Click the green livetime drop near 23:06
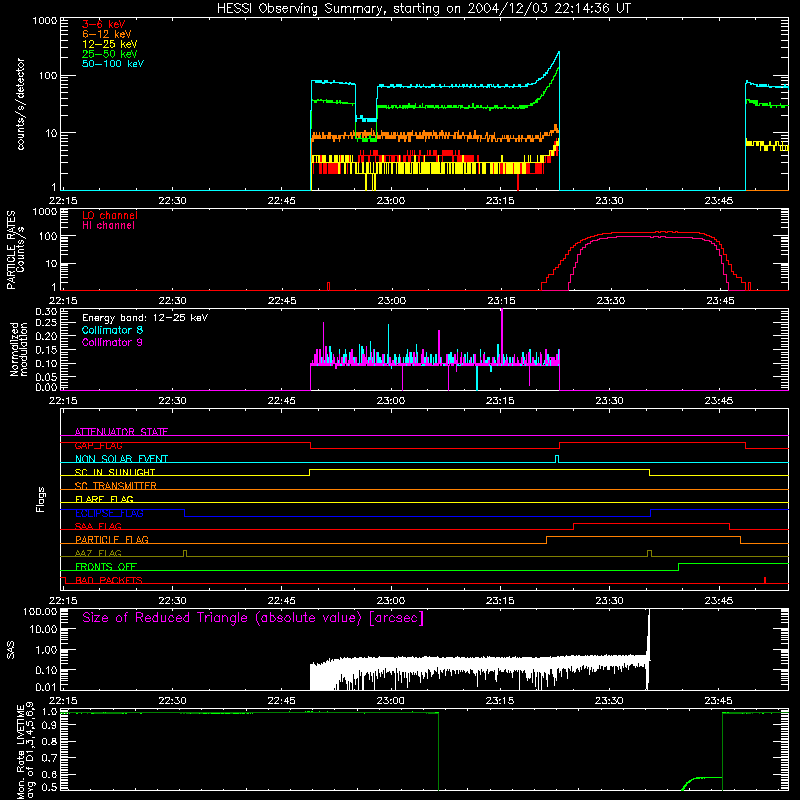 click(438, 751)
